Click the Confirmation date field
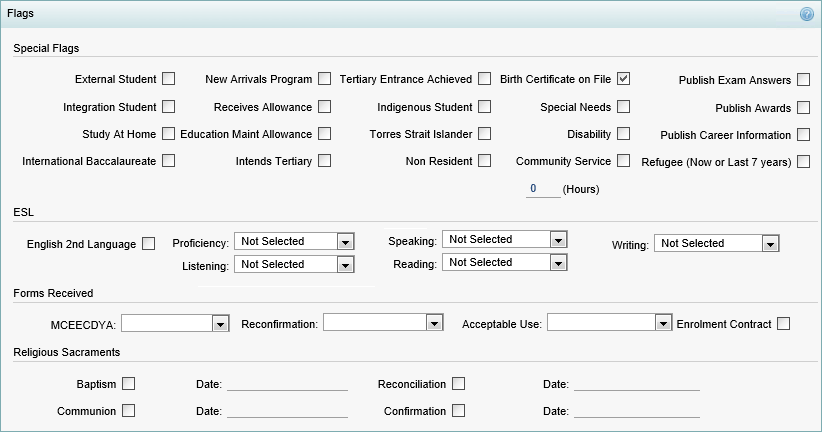Image resolution: width=822 pixels, height=432 pixels. coord(637,411)
